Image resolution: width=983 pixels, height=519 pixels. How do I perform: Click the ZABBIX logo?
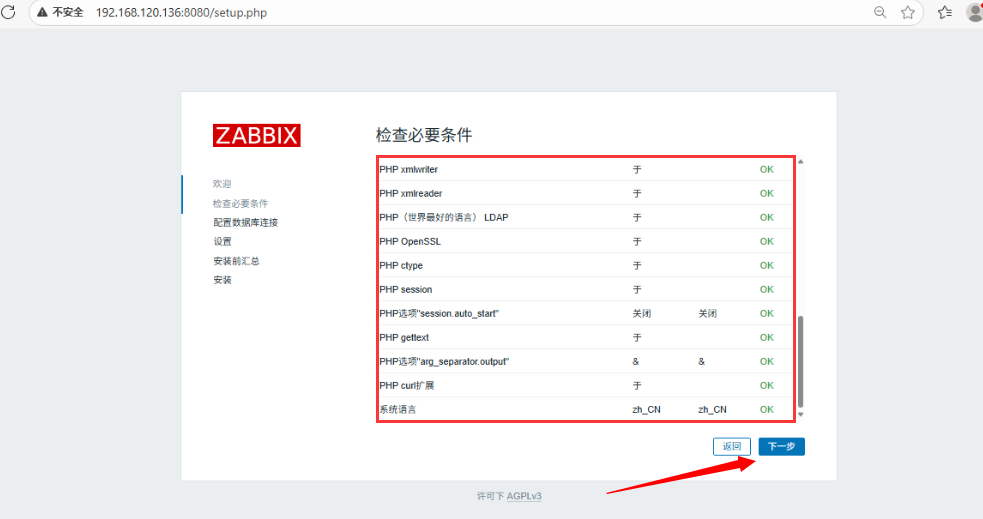pos(256,136)
